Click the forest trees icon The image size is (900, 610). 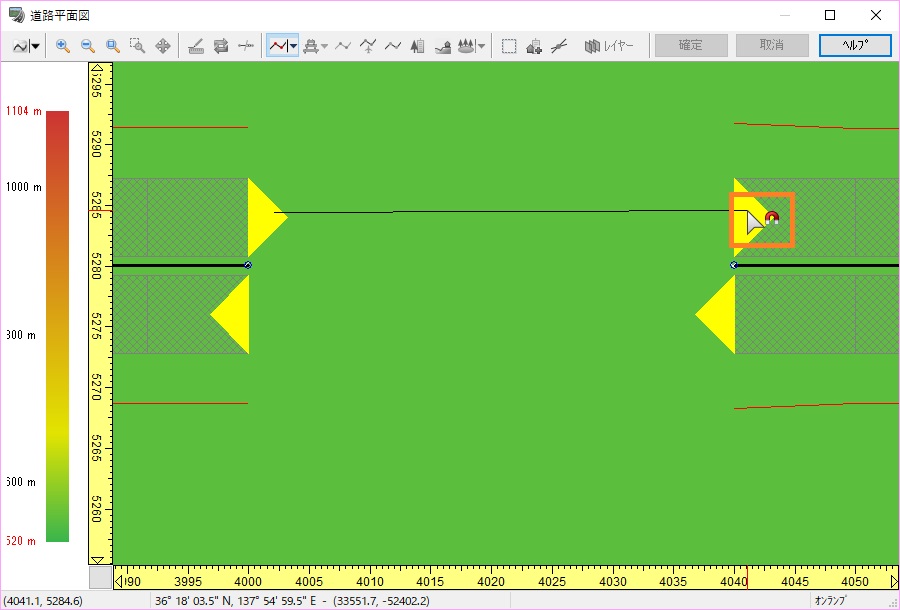(466, 46)
